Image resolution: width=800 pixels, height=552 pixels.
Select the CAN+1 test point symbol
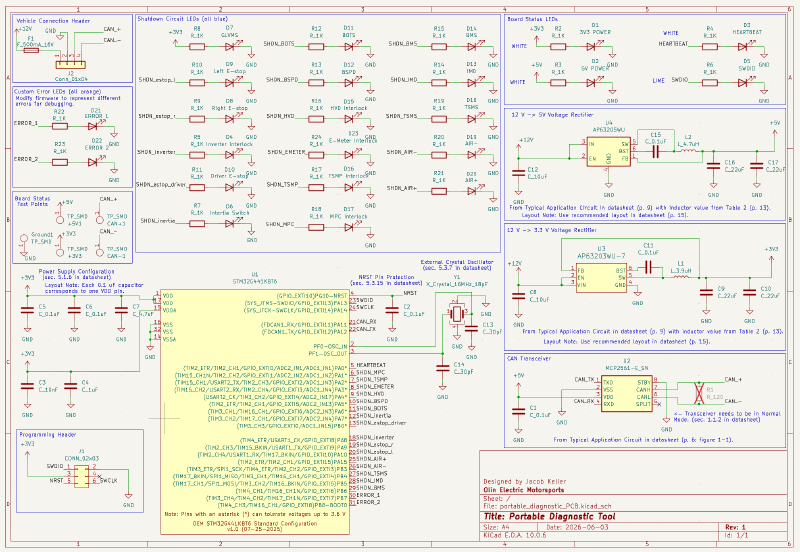coord(101,218)
